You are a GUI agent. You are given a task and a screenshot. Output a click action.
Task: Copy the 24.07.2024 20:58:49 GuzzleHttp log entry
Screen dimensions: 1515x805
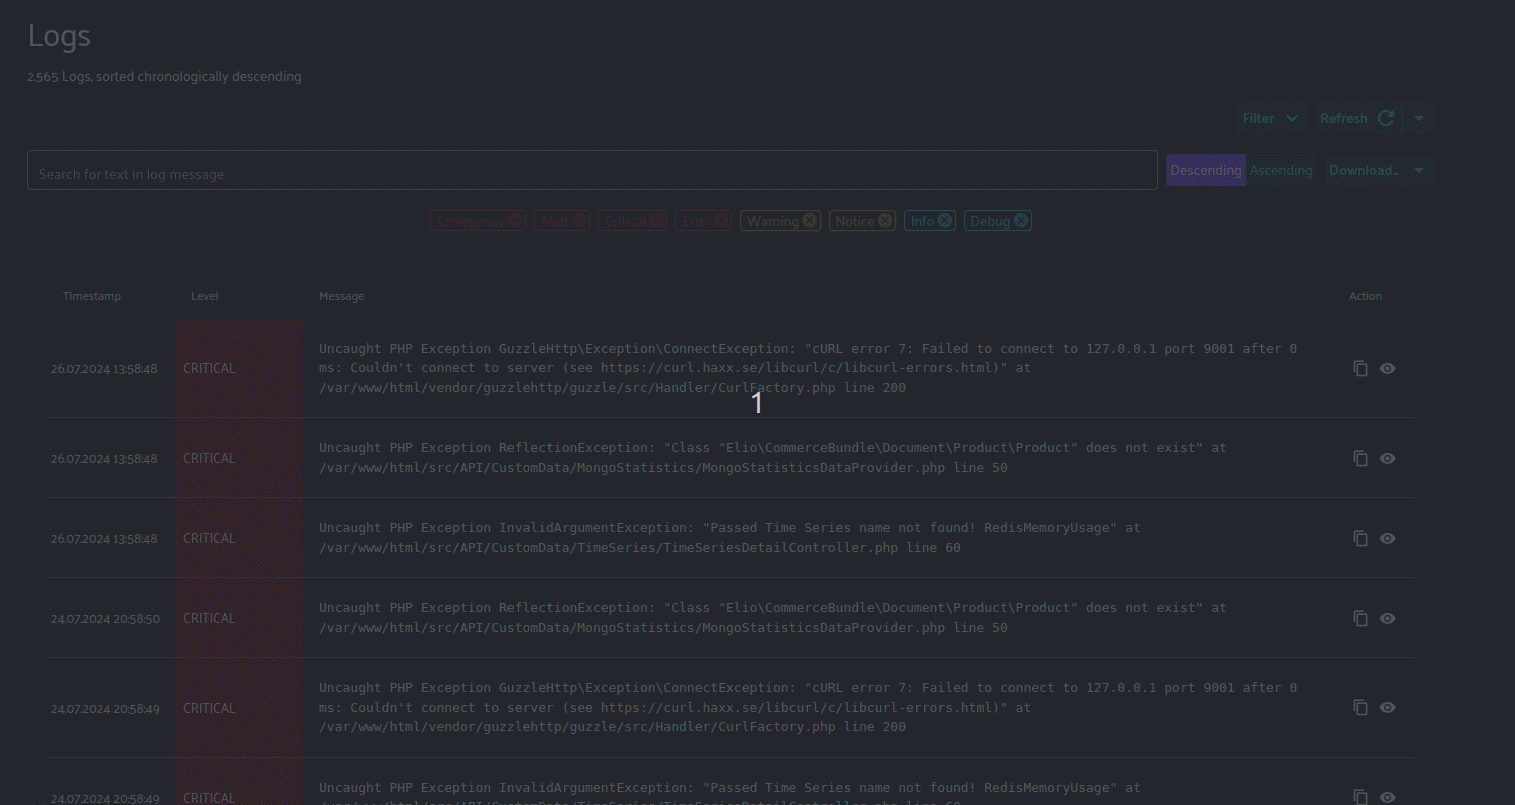tap(1360, 707)
